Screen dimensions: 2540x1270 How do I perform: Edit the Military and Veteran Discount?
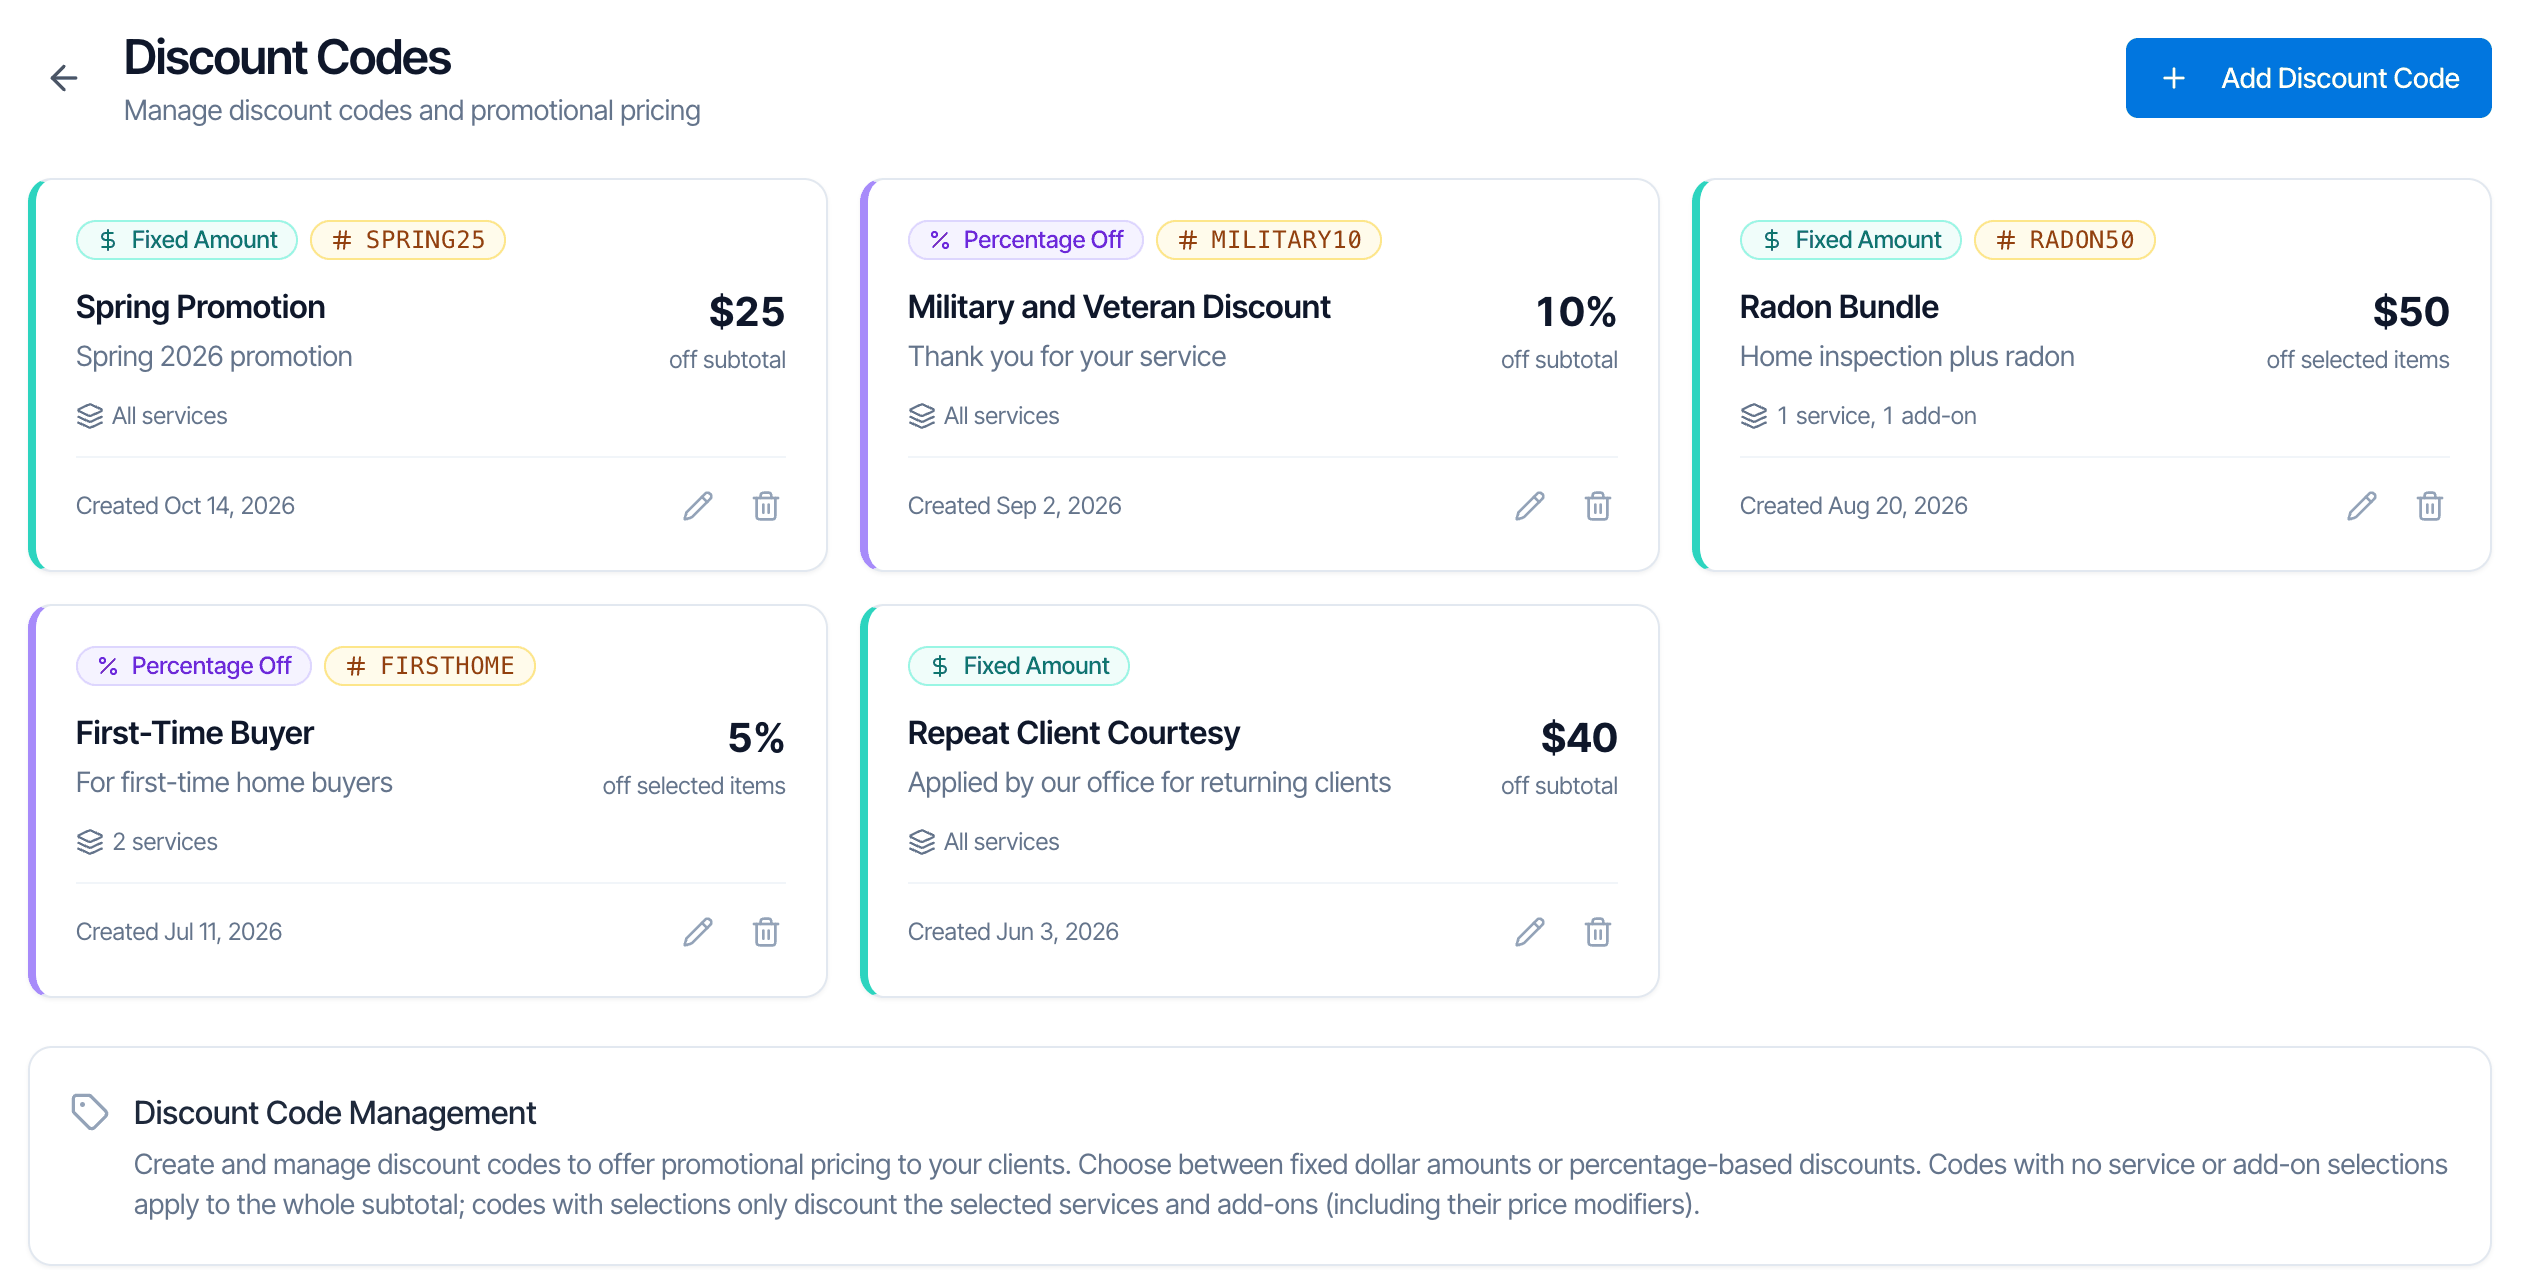point(1530,506)
